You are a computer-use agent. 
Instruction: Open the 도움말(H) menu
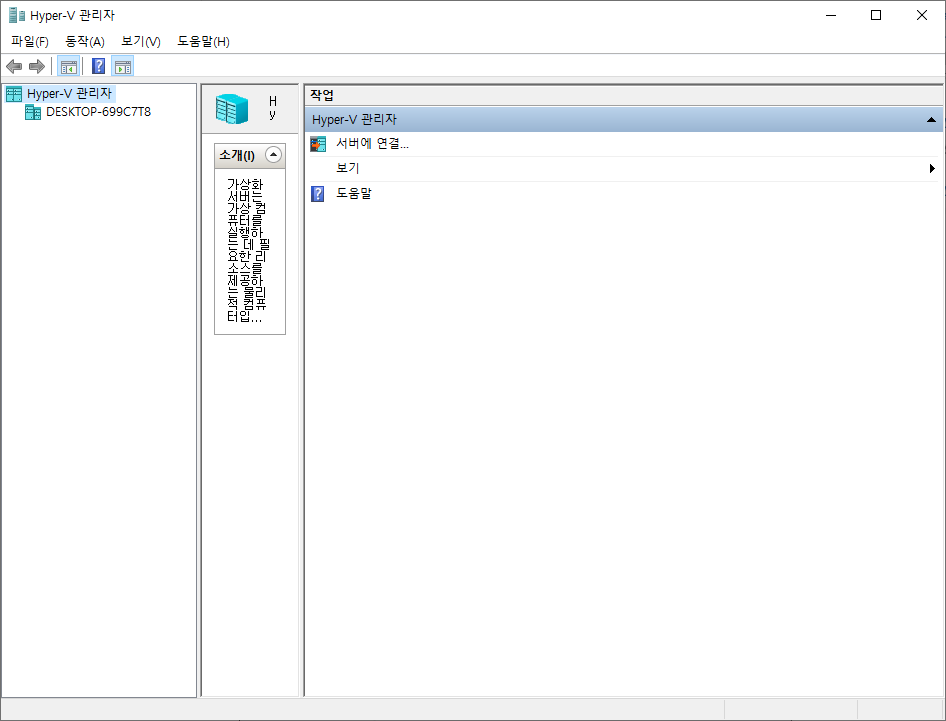coord(203,42)
